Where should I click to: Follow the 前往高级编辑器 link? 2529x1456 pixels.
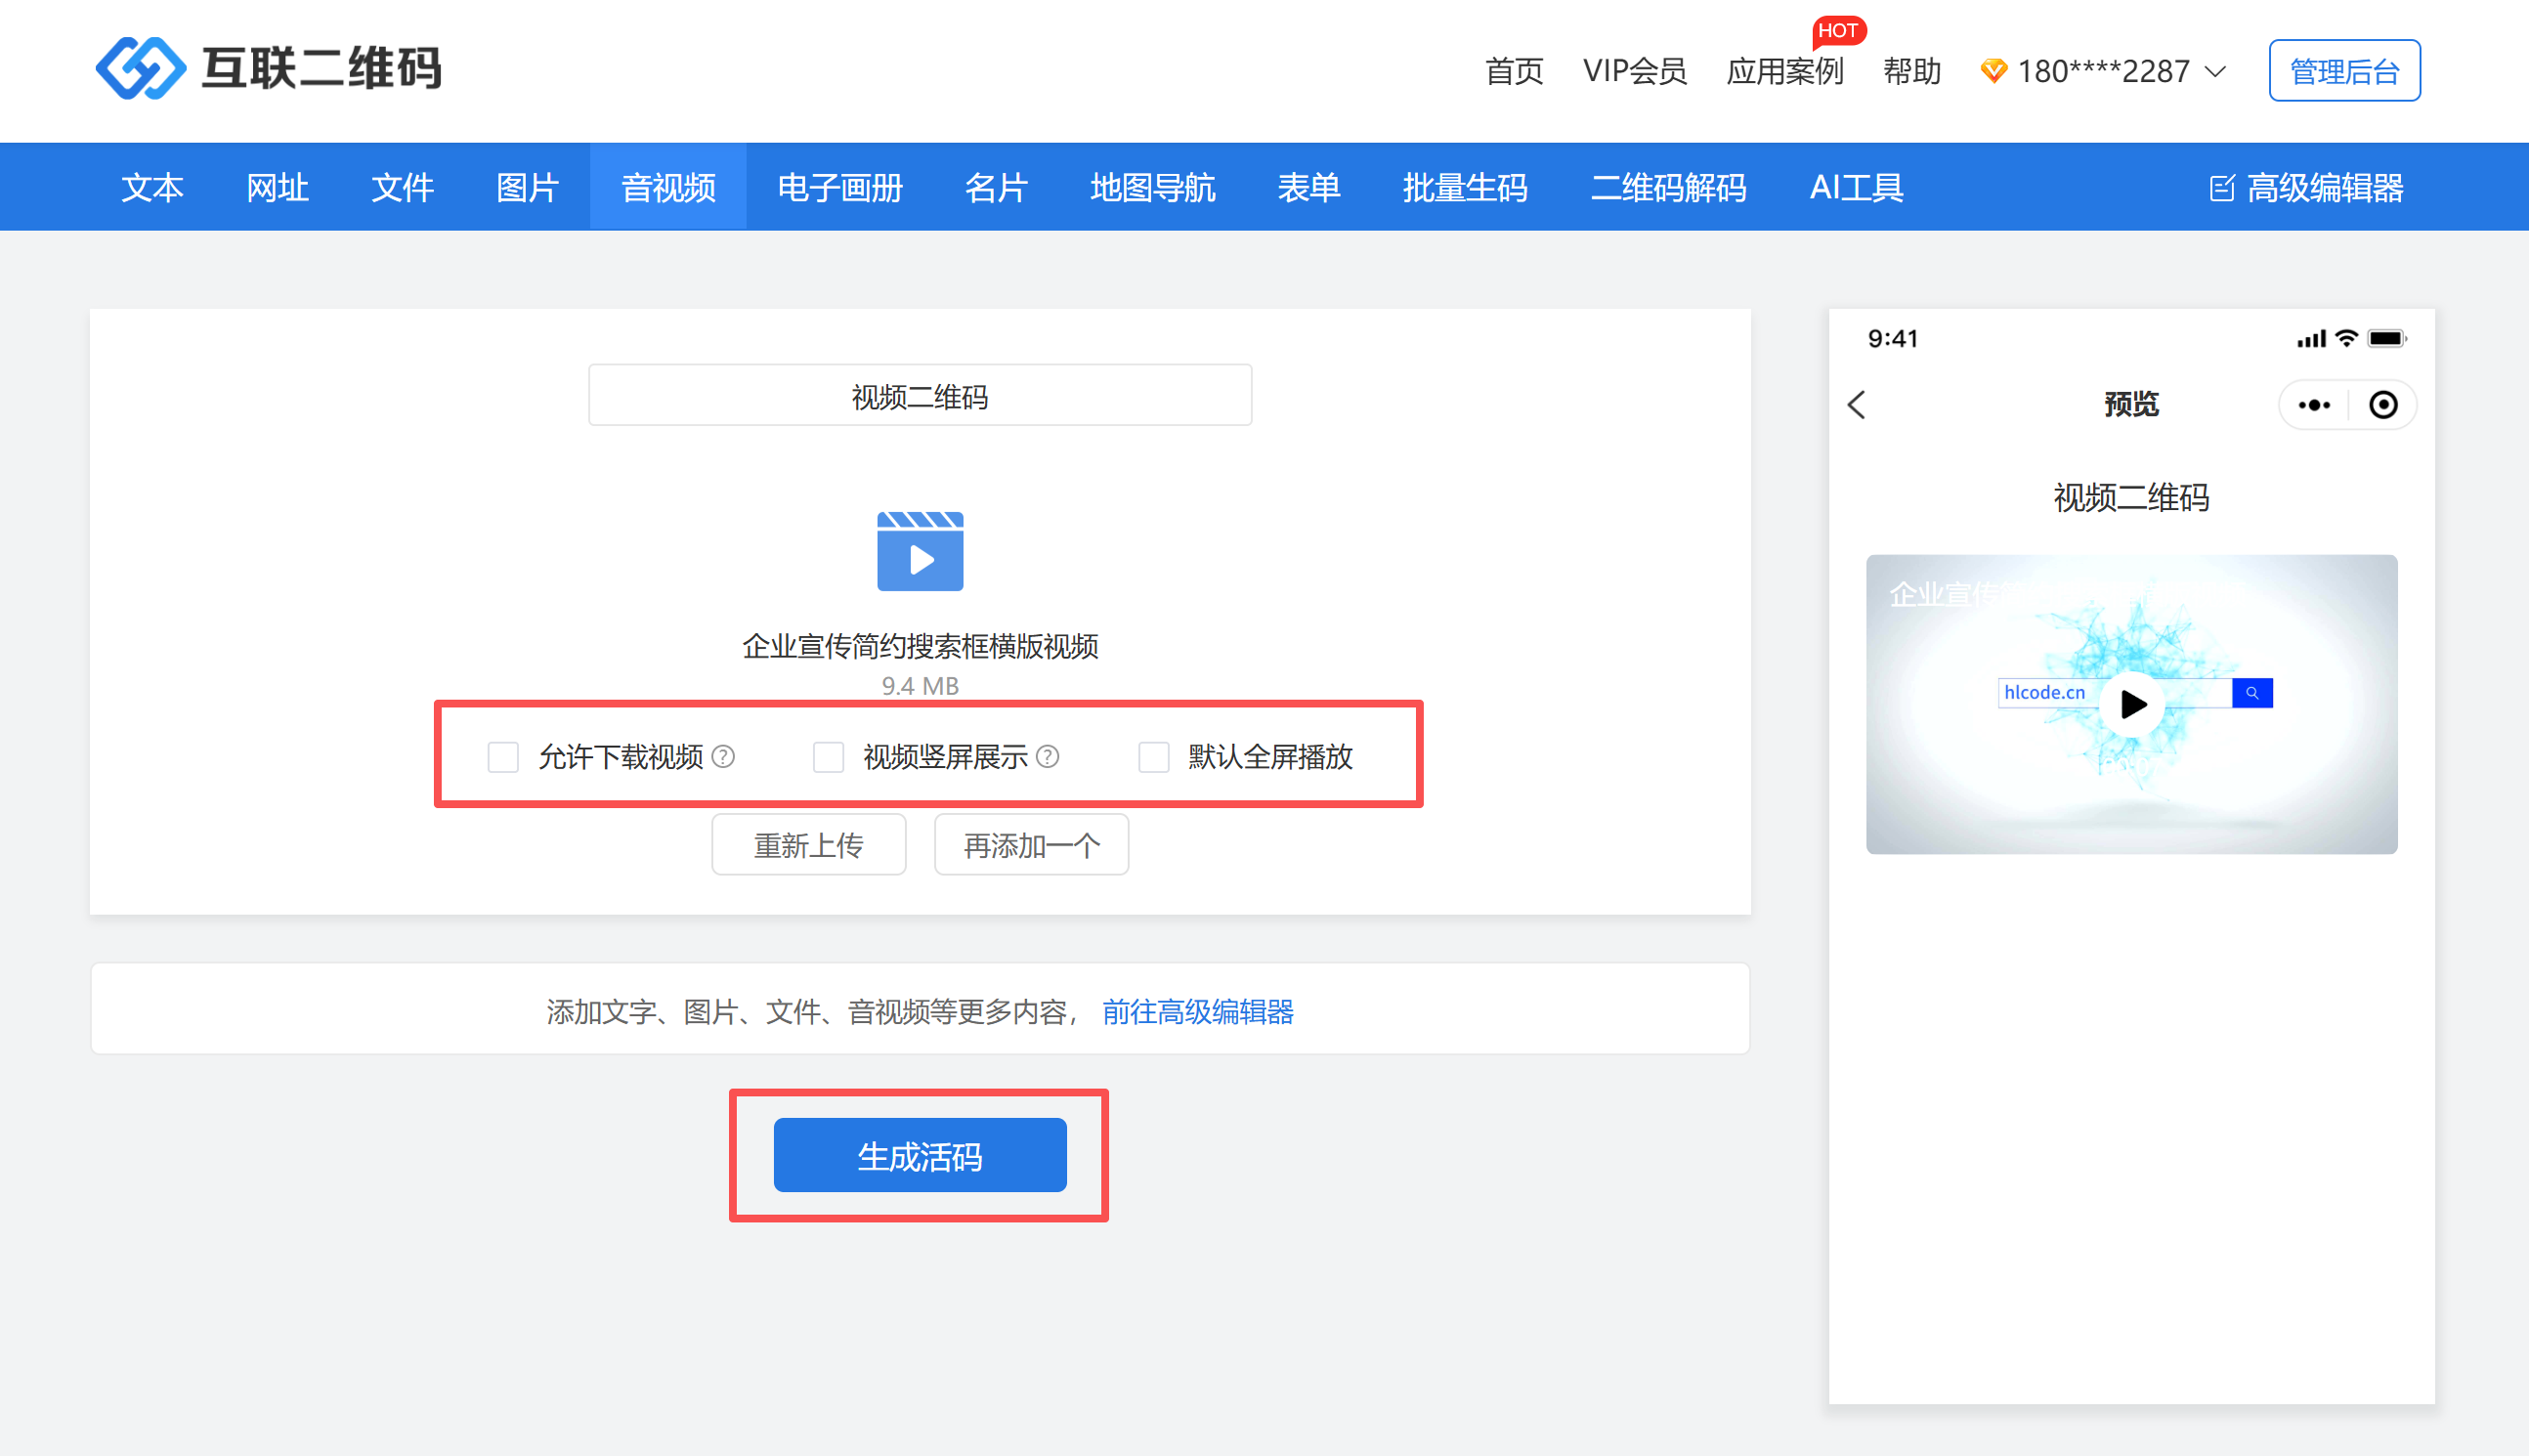1197,1012
